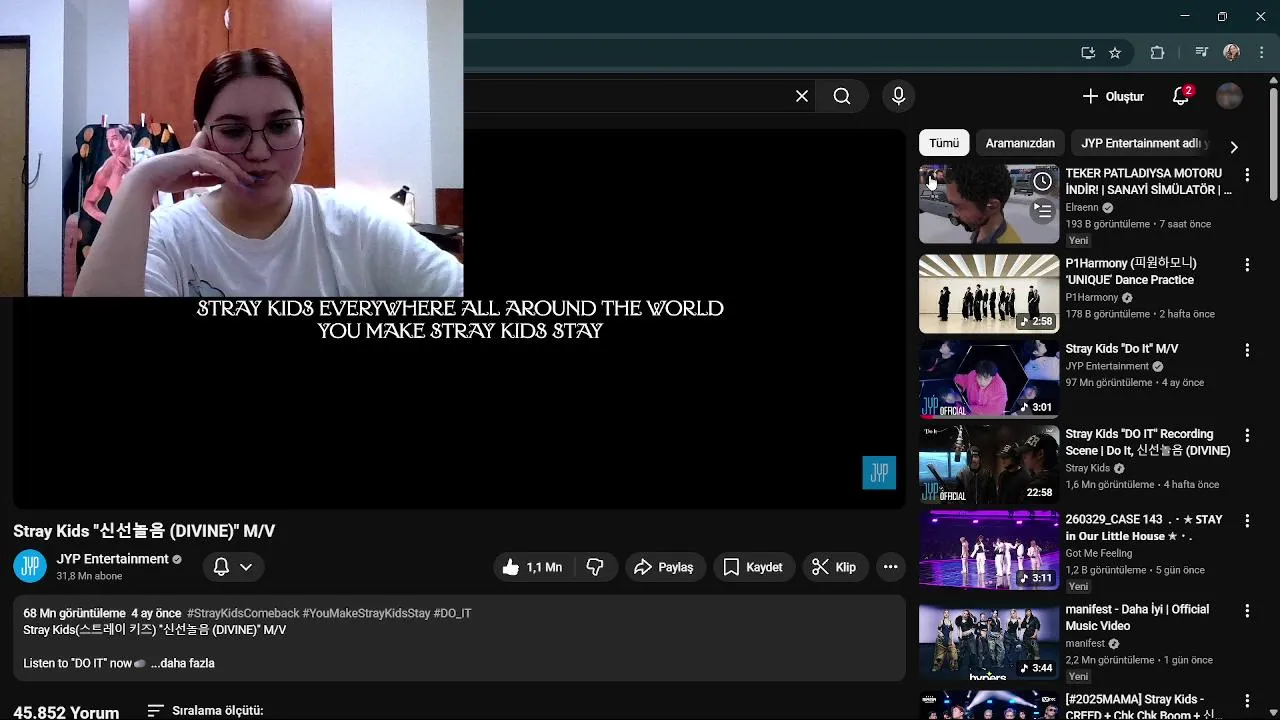Open the YouTube account avatar menu
Image resolution: width=1280 pixels, height=720 pixels.
point(1229,96)
